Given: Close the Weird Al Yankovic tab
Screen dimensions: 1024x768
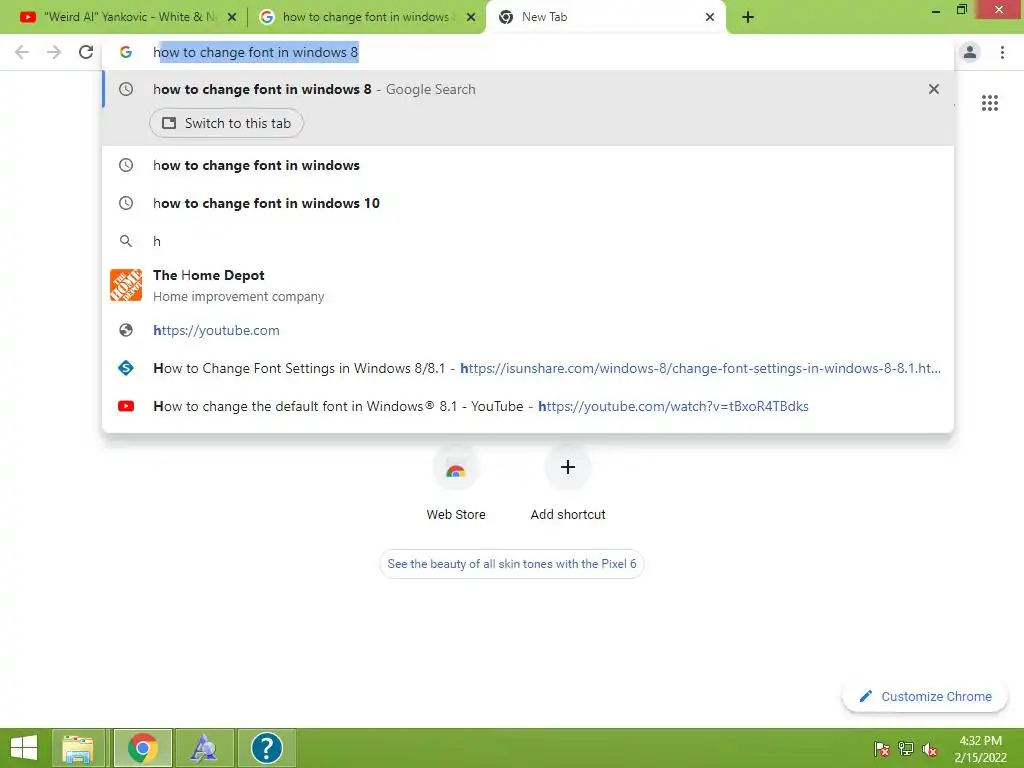Looking at the screenshot, I should click(x=231, y=17).
